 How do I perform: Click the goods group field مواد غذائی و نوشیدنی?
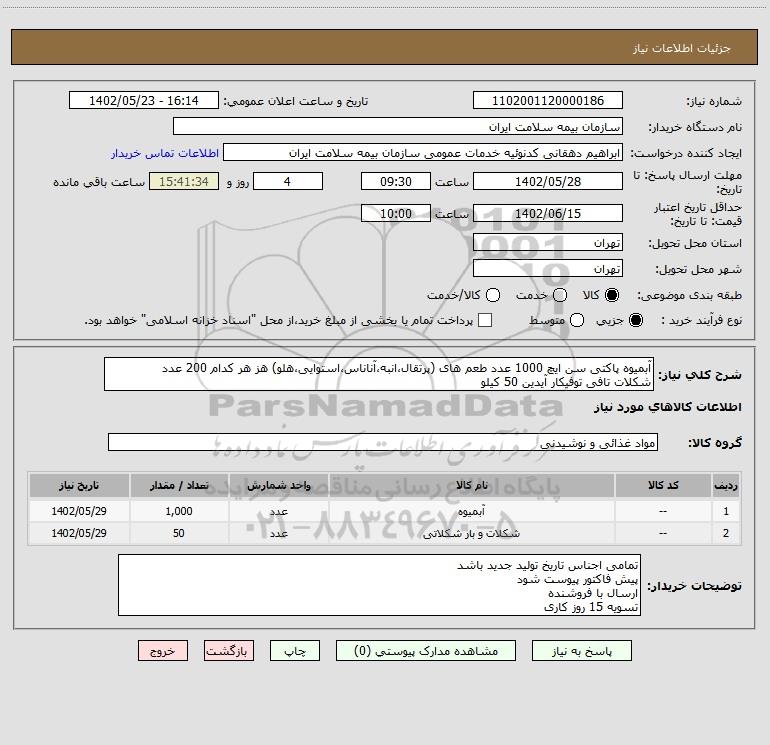click(x=383, y=442)
